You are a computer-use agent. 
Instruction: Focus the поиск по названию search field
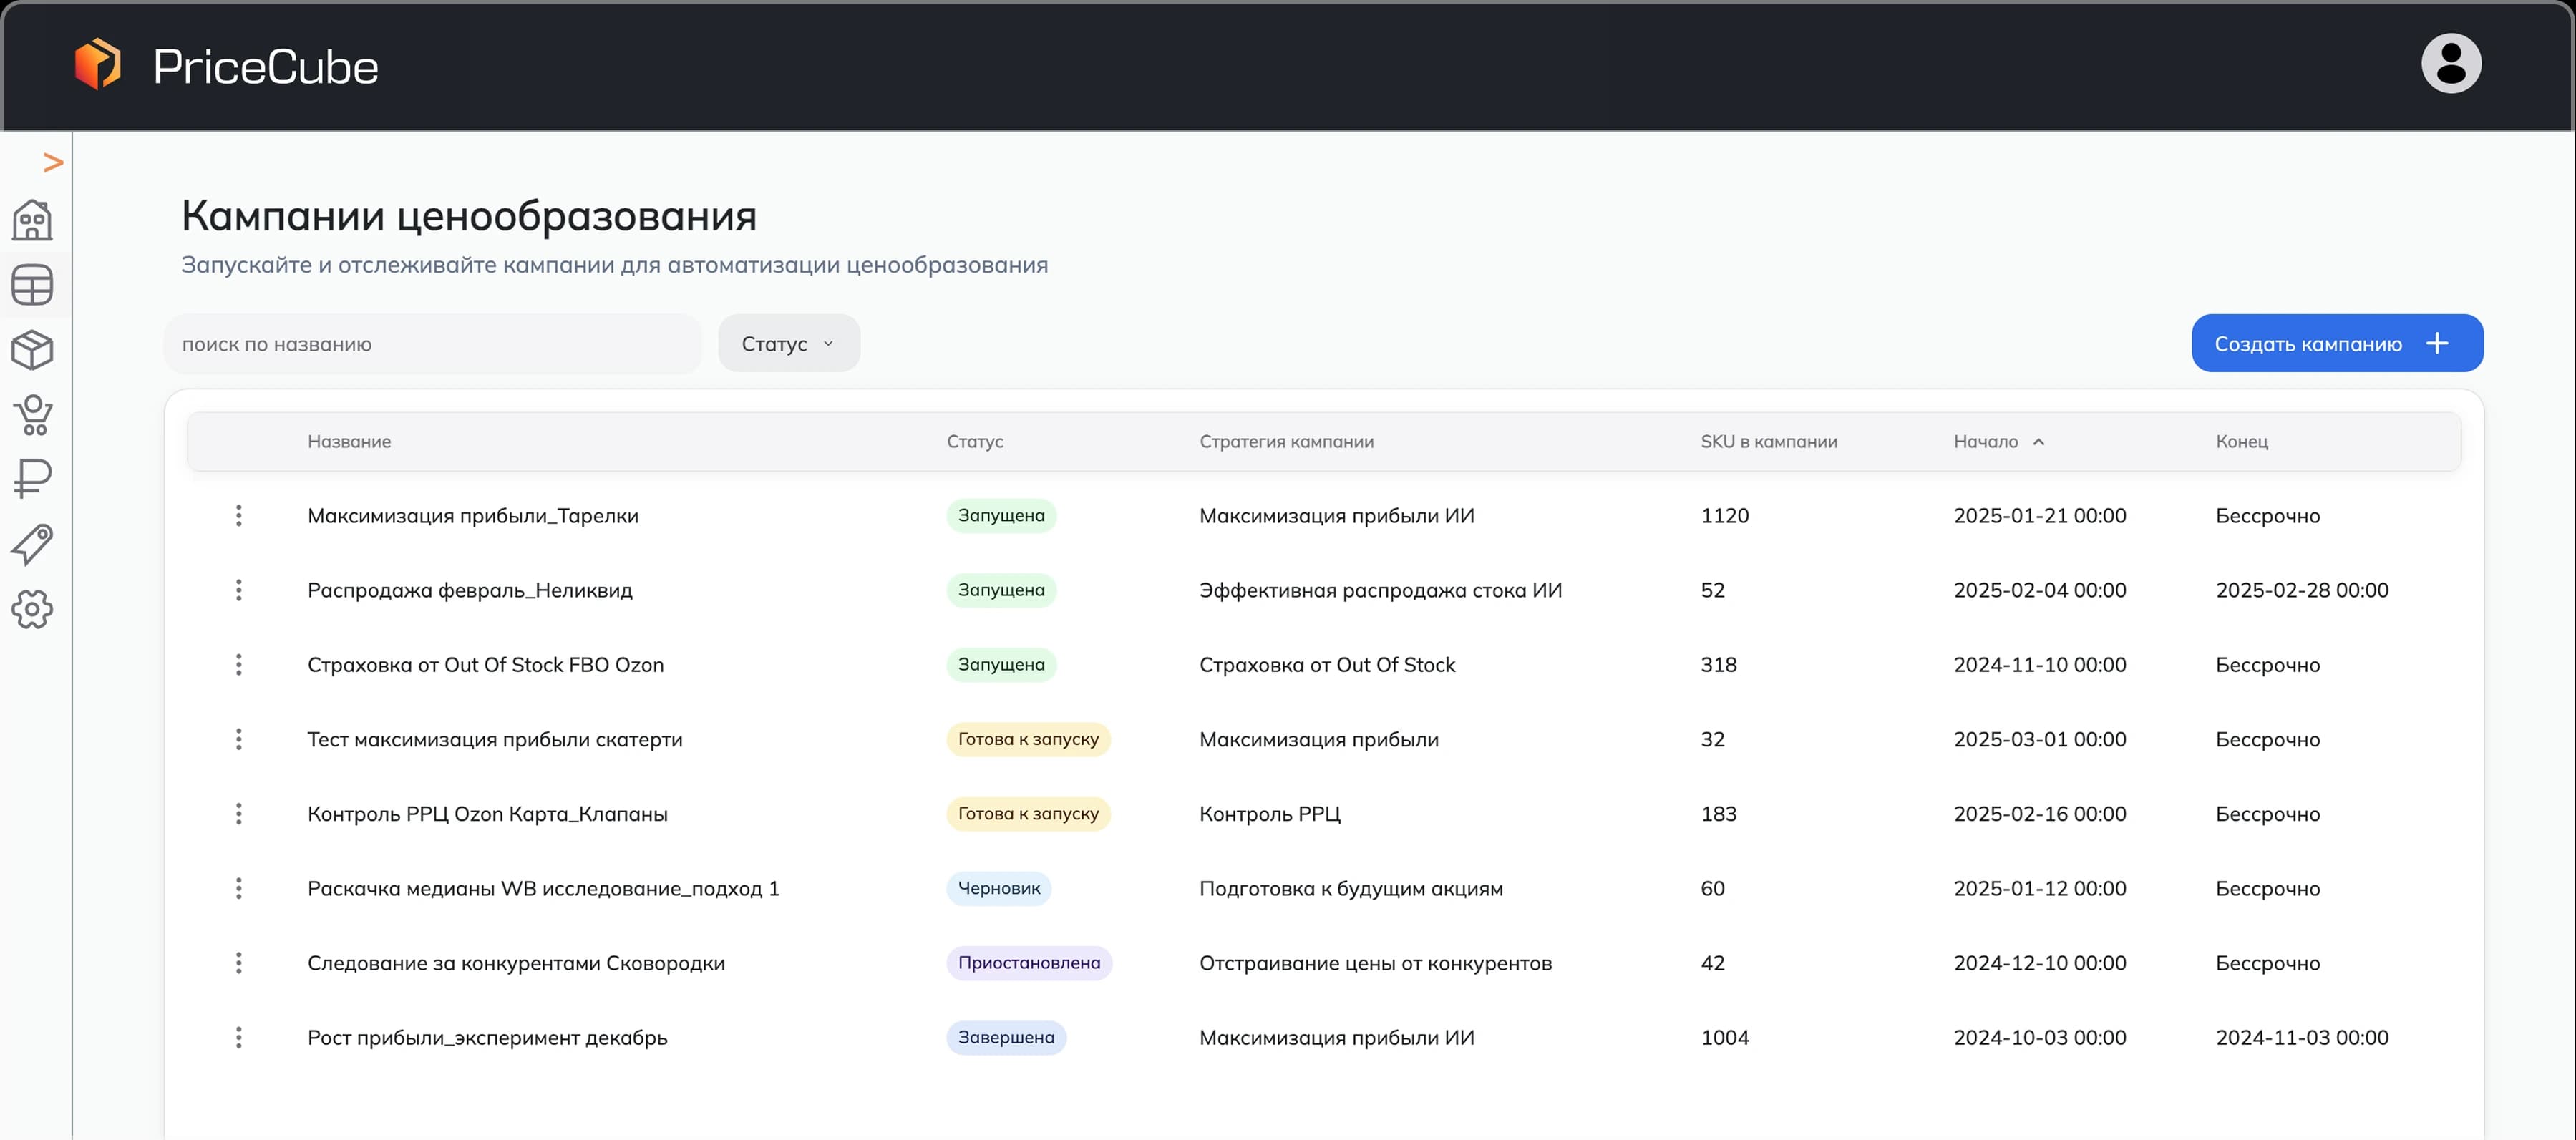[x=433, y=344]
